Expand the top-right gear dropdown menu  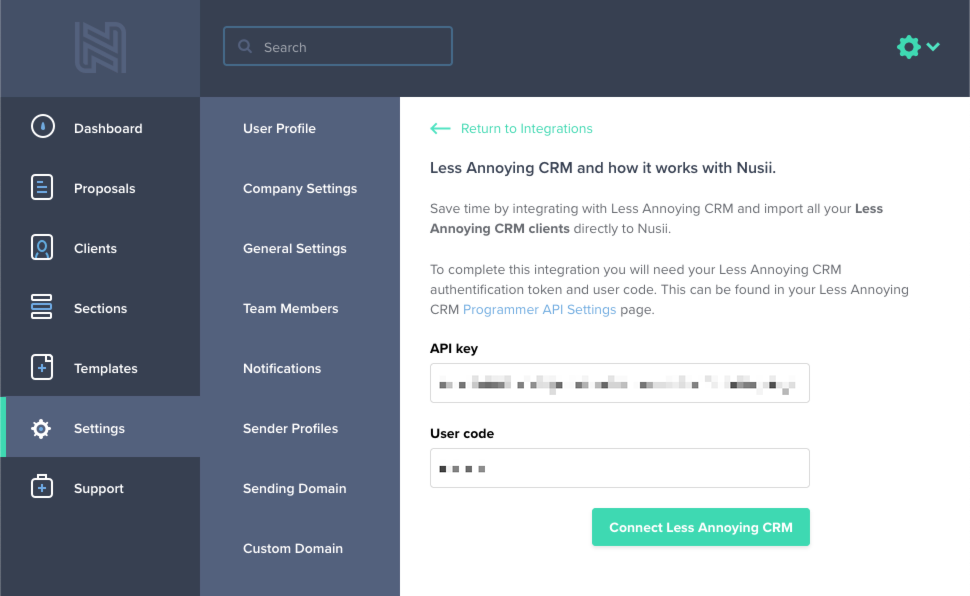click(918, 47)
